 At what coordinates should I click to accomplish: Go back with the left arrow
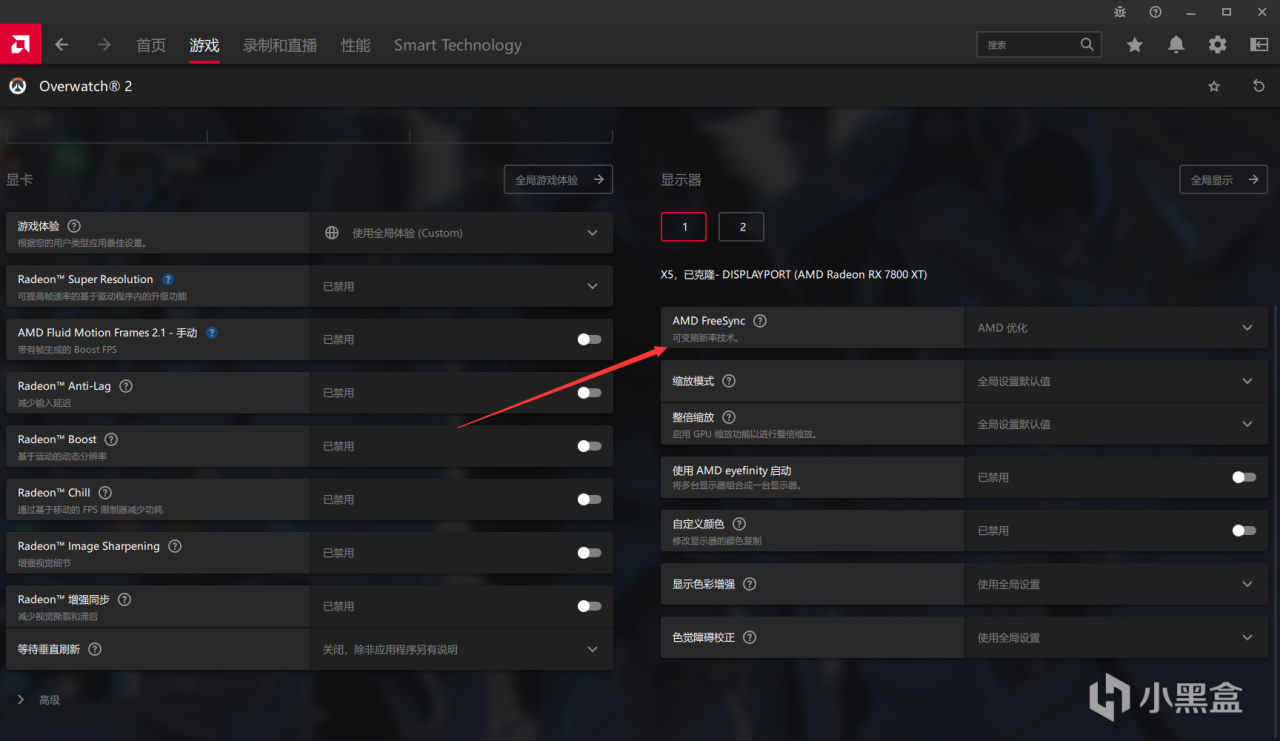tap(62, 45)
